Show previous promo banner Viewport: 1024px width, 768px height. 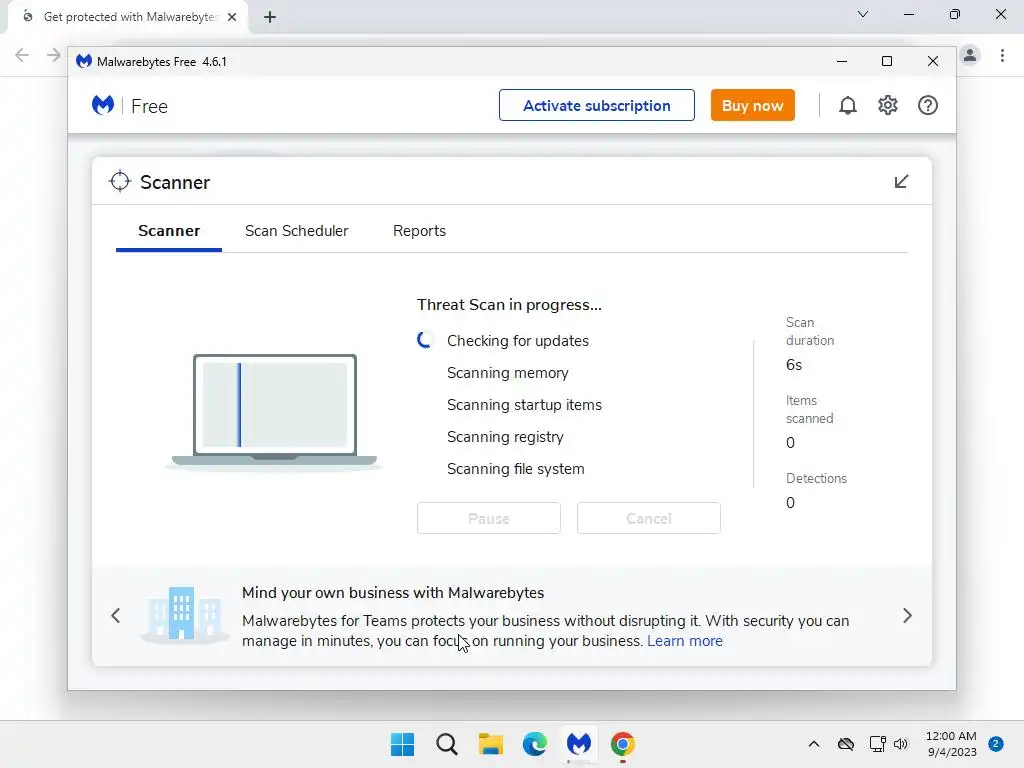click(116, 615)
